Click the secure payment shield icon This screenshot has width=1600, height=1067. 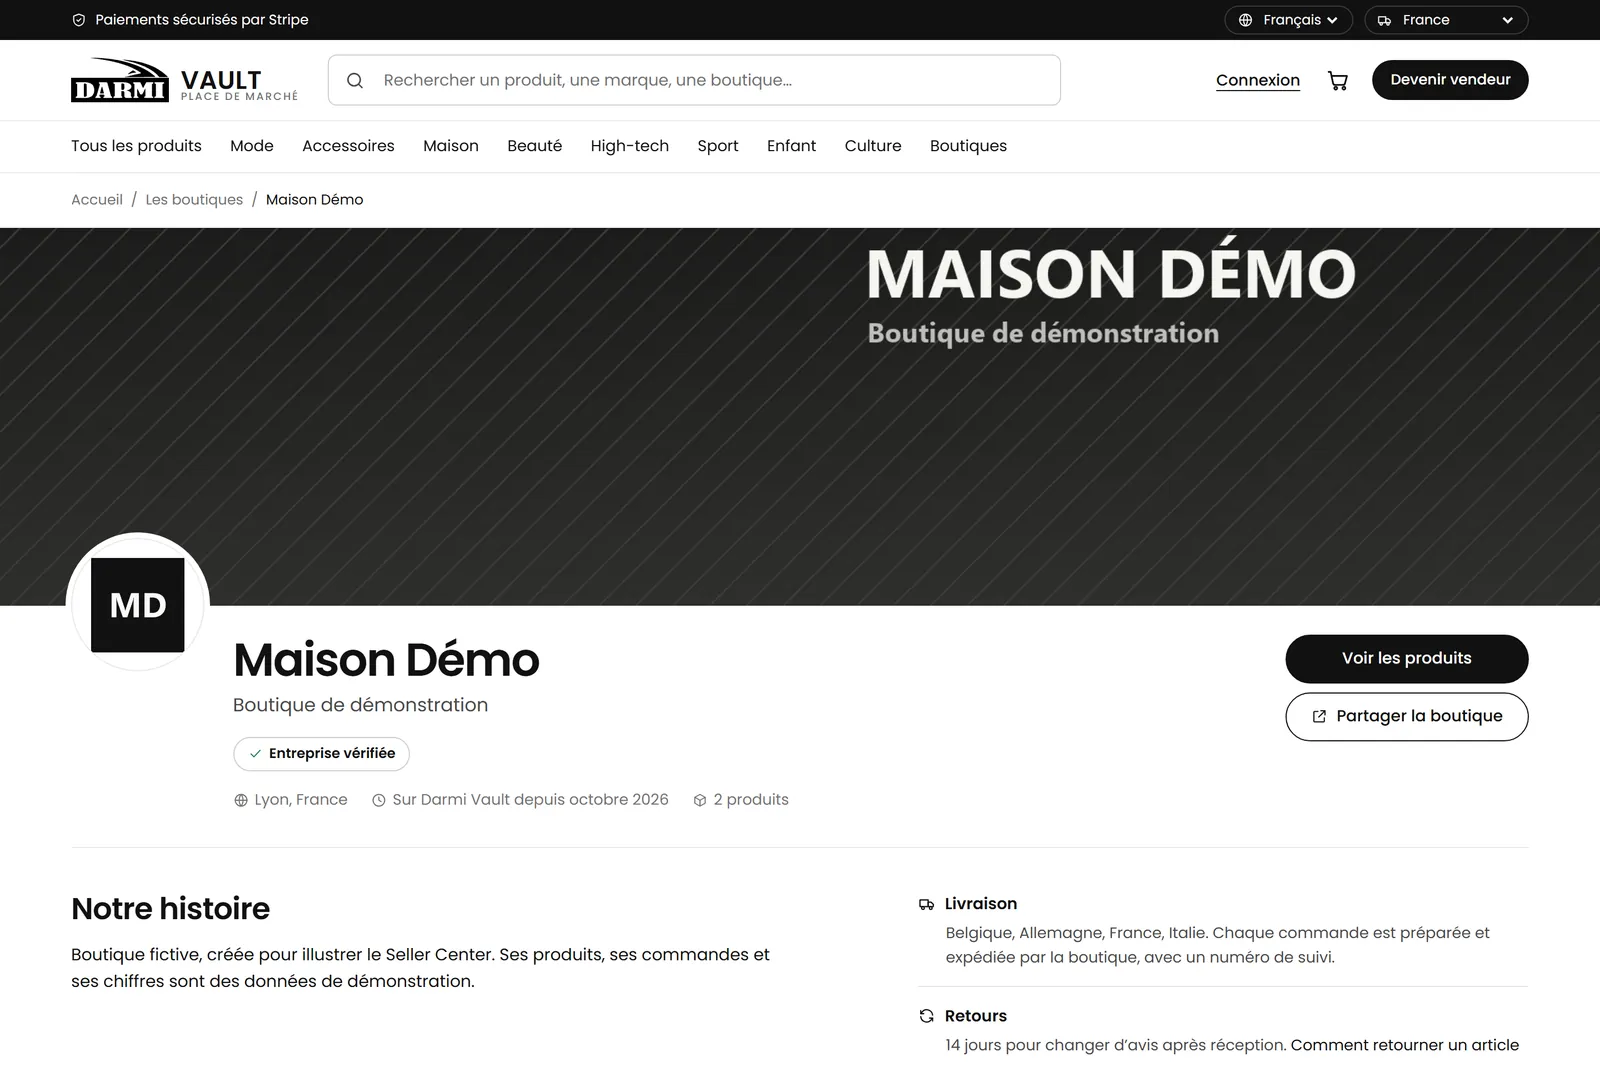point(79,20)
